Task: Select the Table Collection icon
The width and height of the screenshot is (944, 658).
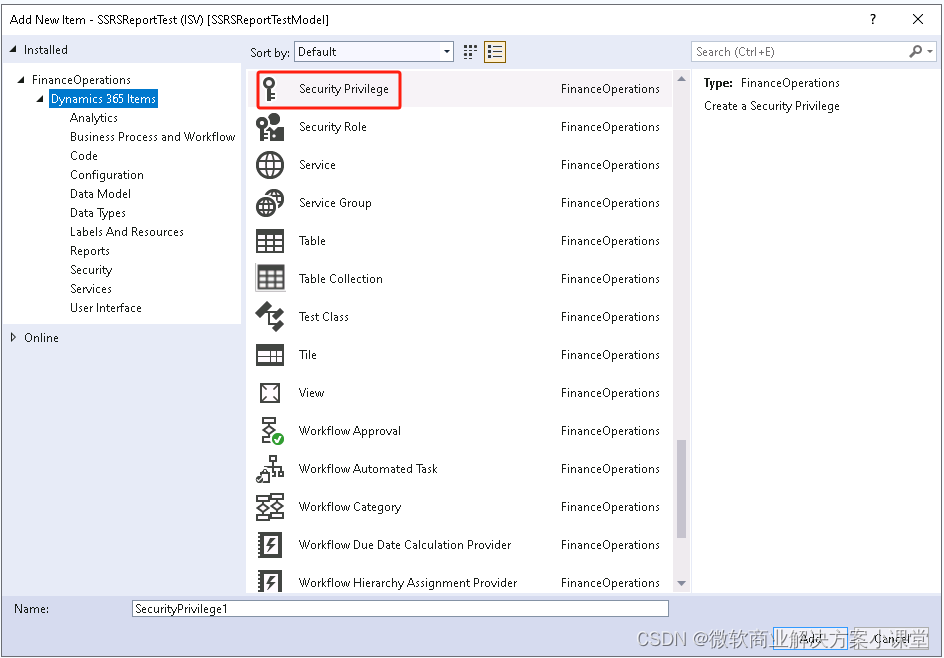Action: 270,279
